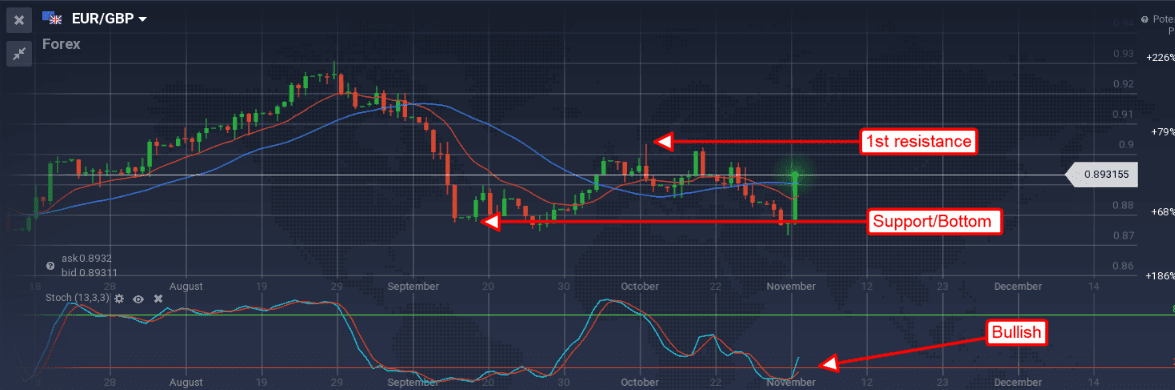Screen dimensions: 1175x390
Task: Open Stoch indicator settings gear
Action: coord(118,298)
